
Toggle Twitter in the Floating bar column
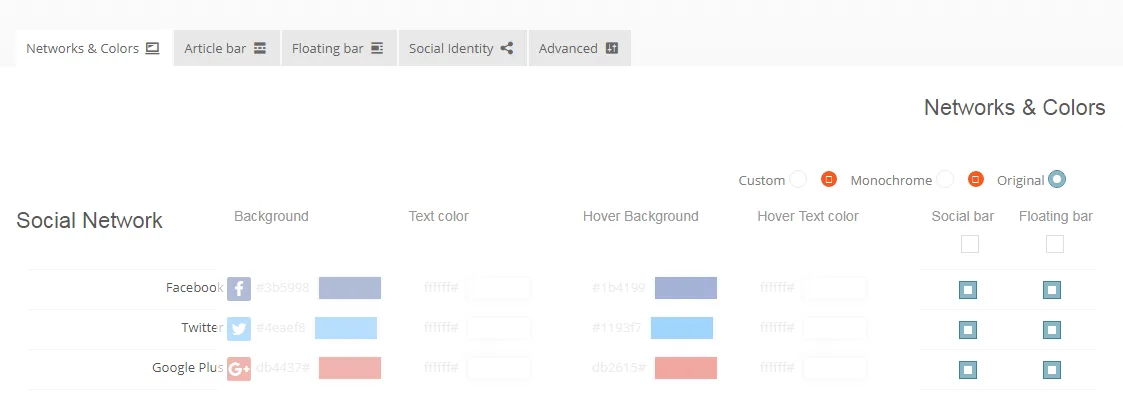point(1051,330)
